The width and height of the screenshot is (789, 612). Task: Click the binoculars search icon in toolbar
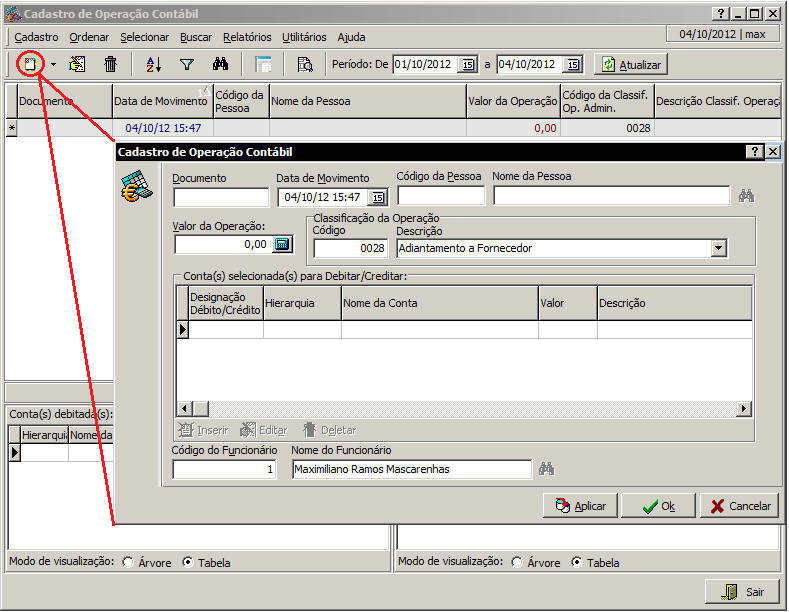click(222, 64)
